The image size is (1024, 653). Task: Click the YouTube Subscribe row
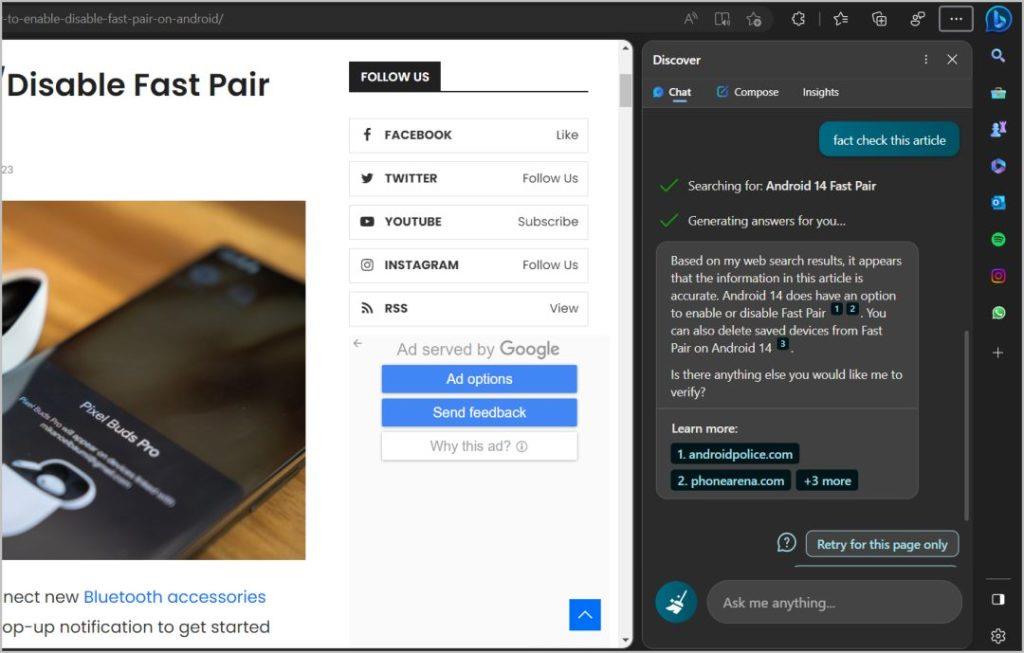pyautogui.click(x=468, y=222)
